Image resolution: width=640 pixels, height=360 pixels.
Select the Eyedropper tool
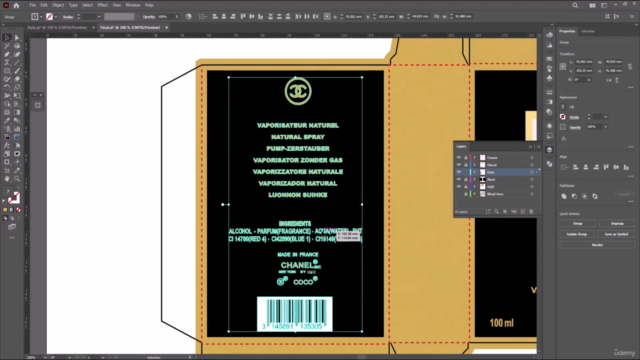(7, 120)
